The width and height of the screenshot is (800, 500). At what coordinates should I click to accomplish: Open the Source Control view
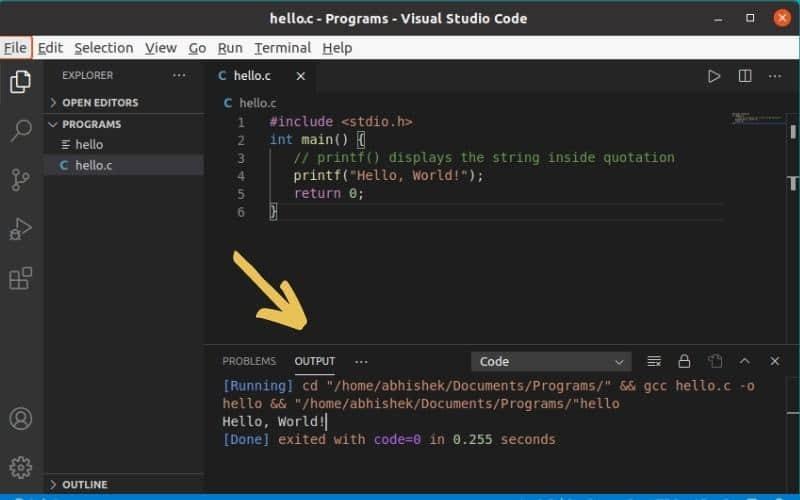coord(20,180)
